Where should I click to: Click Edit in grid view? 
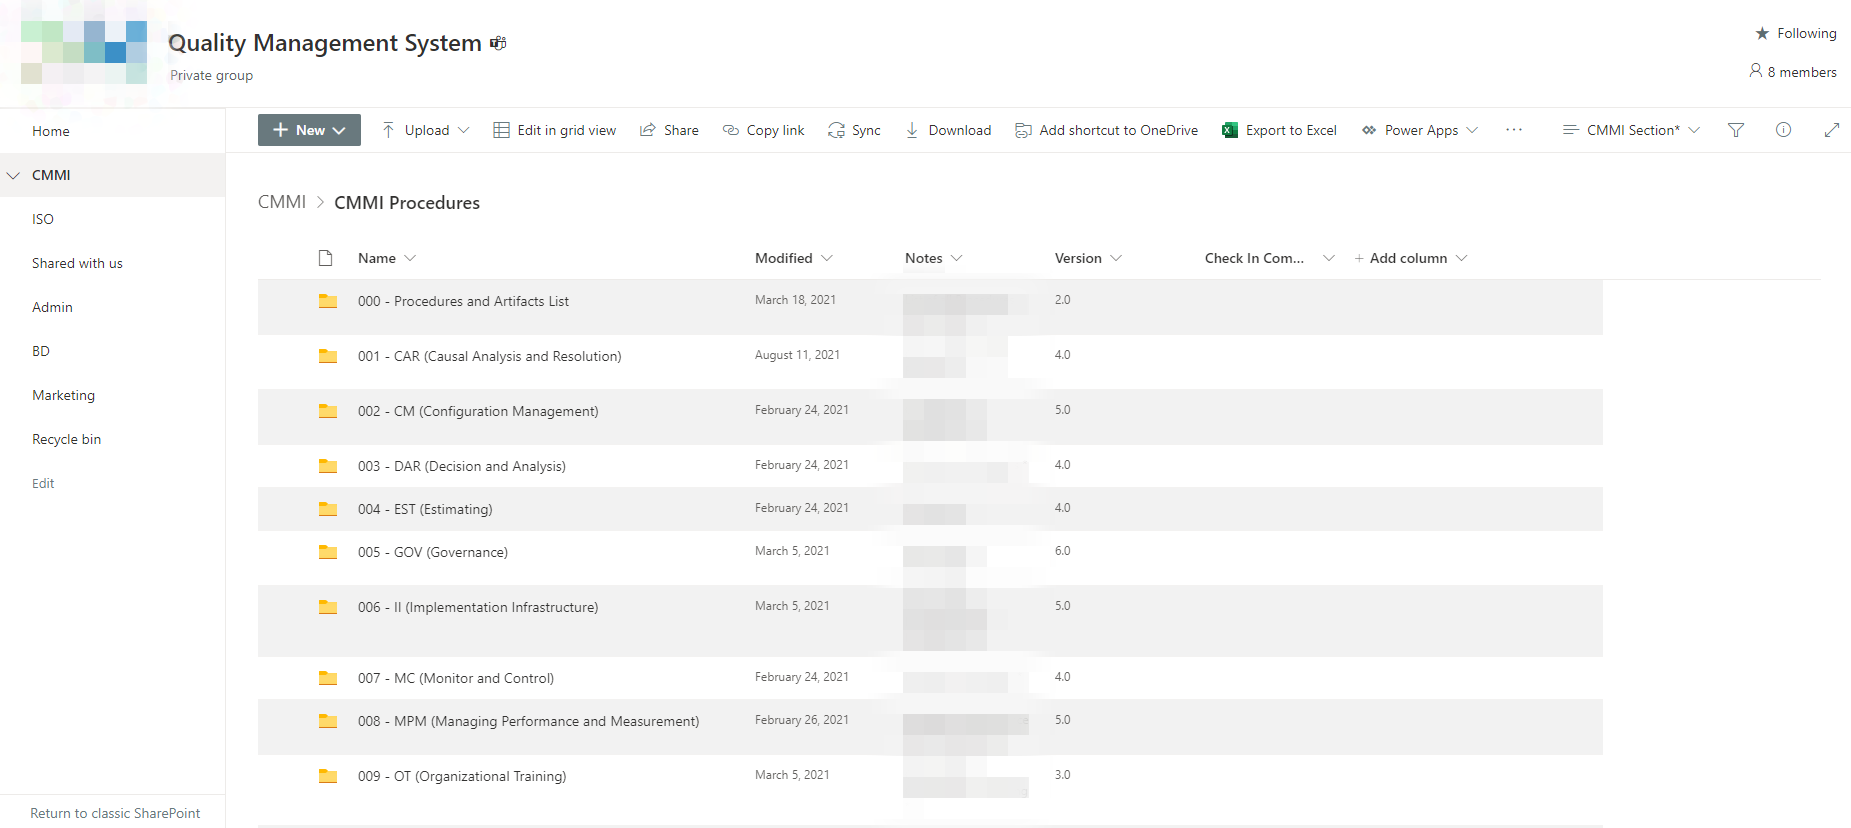[555, 130]
